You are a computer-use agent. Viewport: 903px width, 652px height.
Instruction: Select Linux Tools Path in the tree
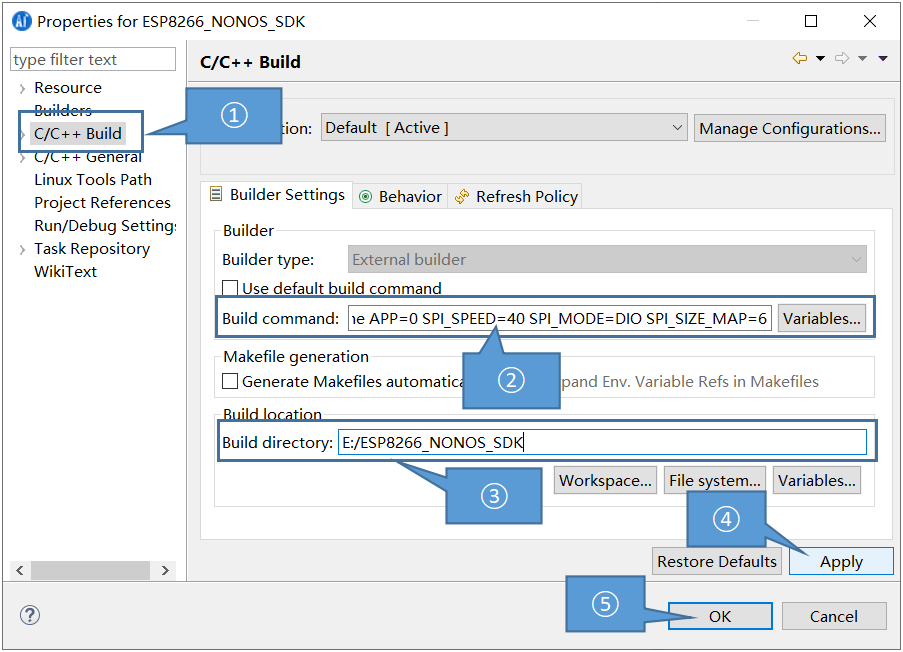coord(93,180)
